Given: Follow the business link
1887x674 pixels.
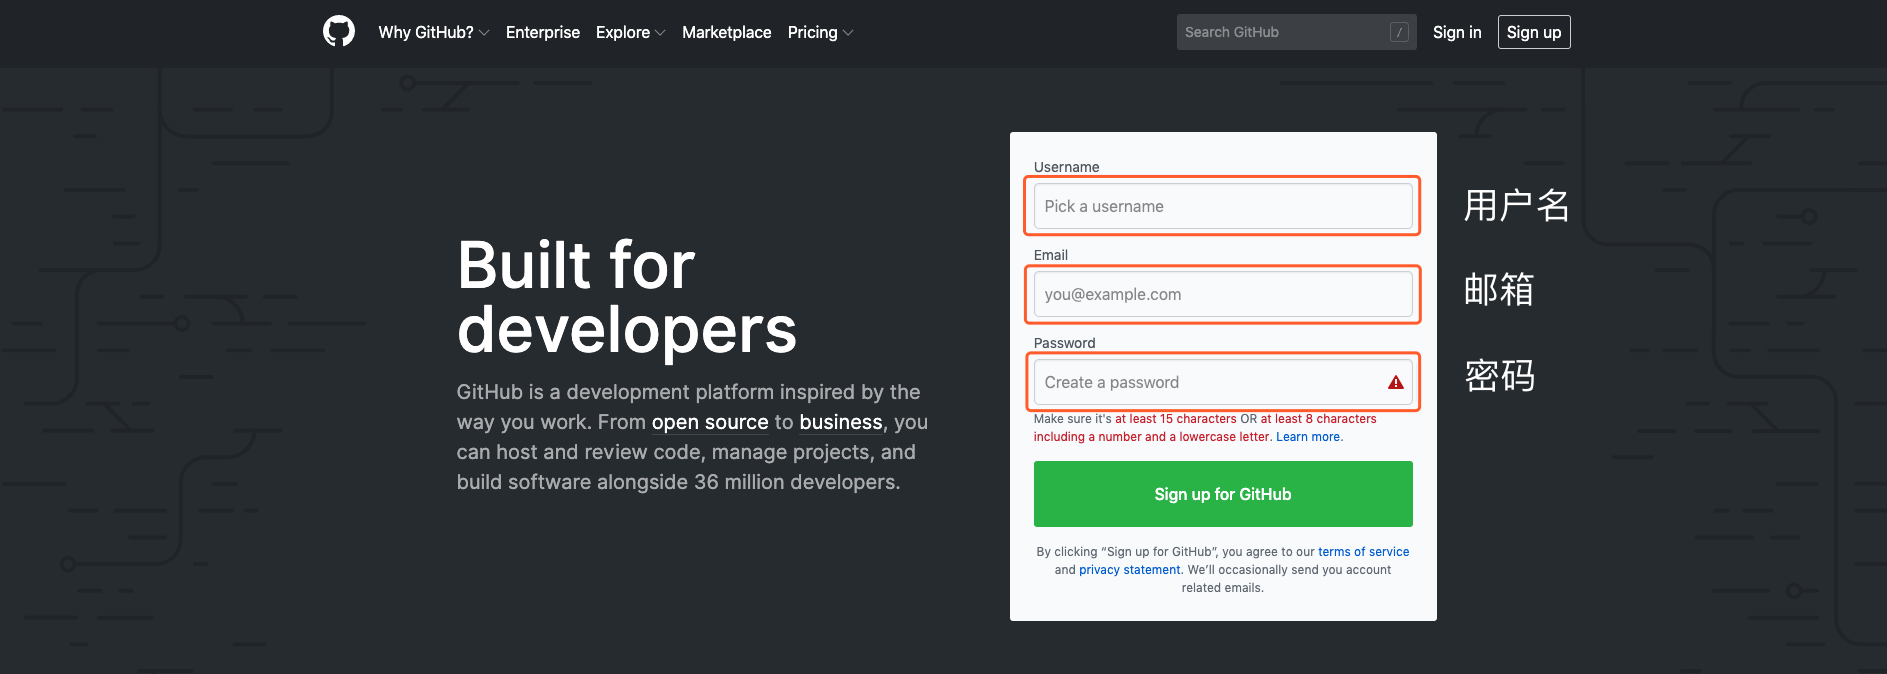Looking at the screenshot, I should [841, 422].
